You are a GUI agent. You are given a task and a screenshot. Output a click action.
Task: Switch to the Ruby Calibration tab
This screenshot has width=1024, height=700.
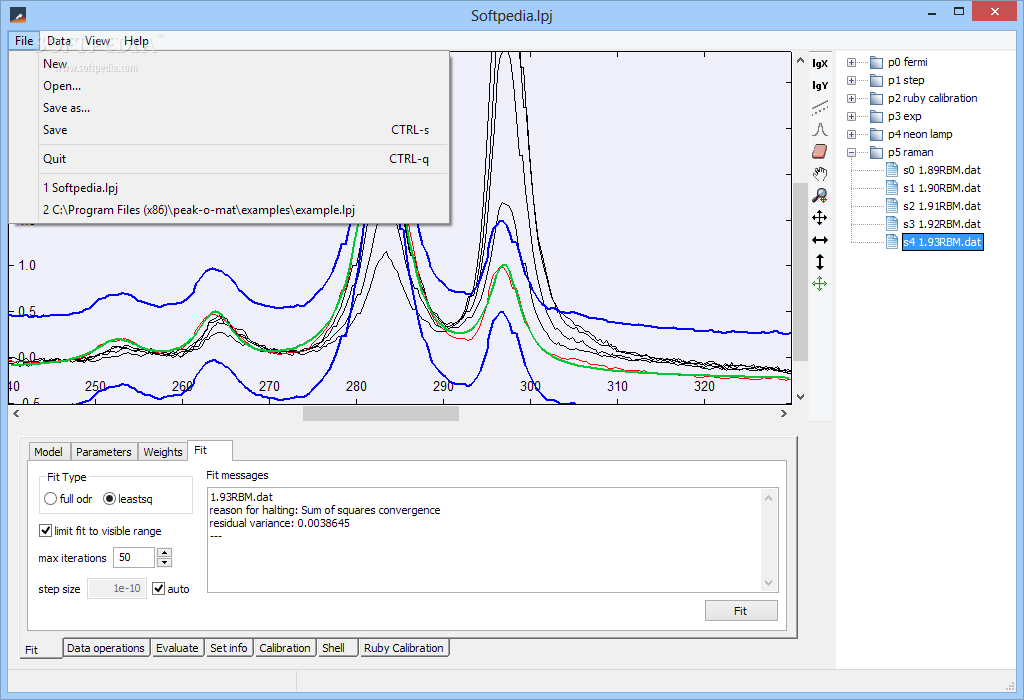(404, 648)
